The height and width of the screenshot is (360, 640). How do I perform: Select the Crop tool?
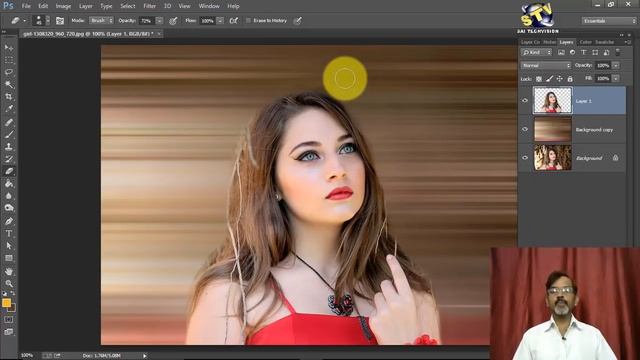click(x=9, y=97)
